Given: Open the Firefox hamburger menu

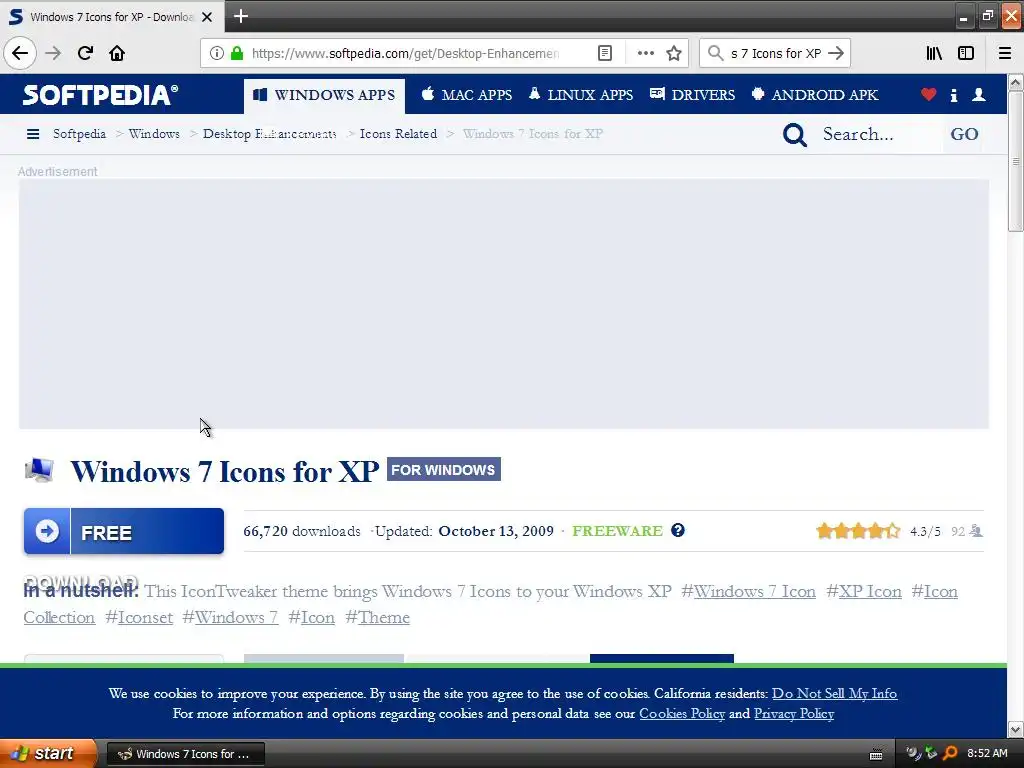Looking at the screenshot, I should pos(1005,53).
